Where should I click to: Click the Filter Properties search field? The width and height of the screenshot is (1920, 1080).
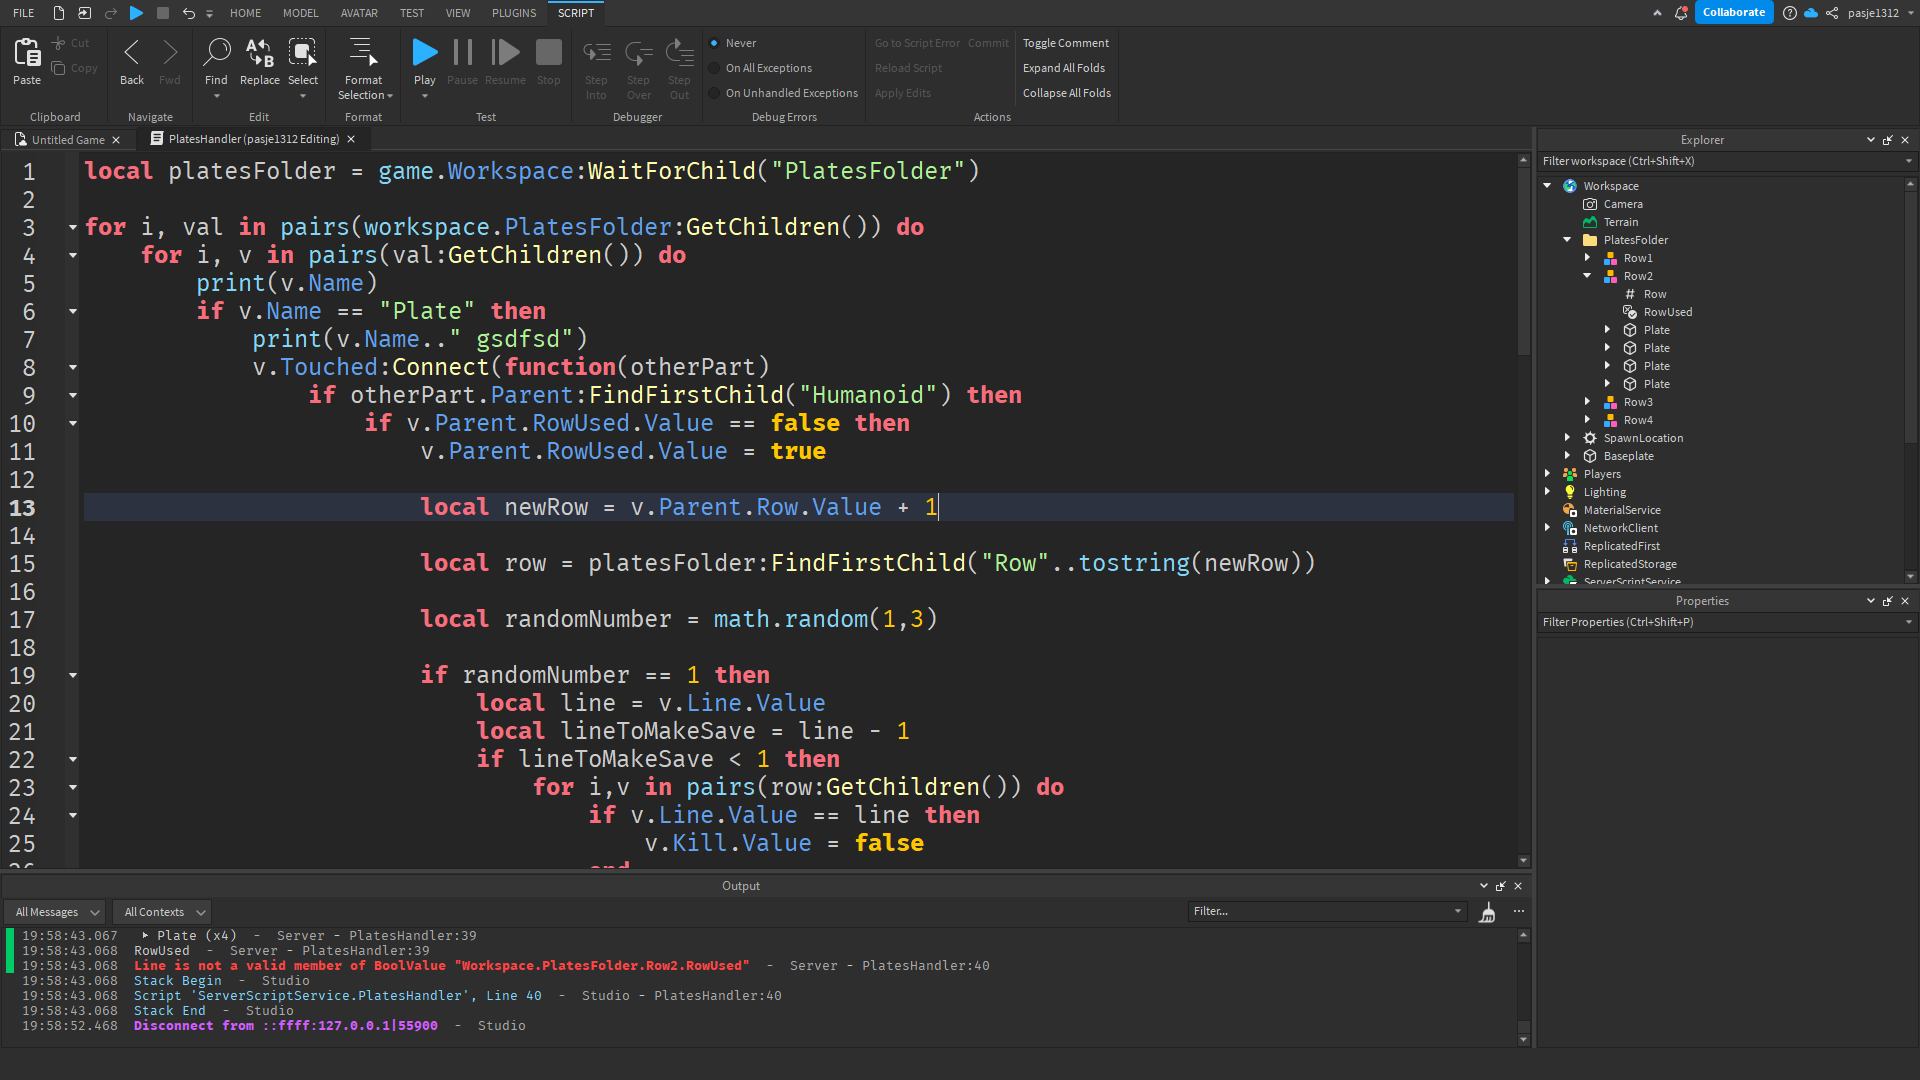coord(1725,622)
